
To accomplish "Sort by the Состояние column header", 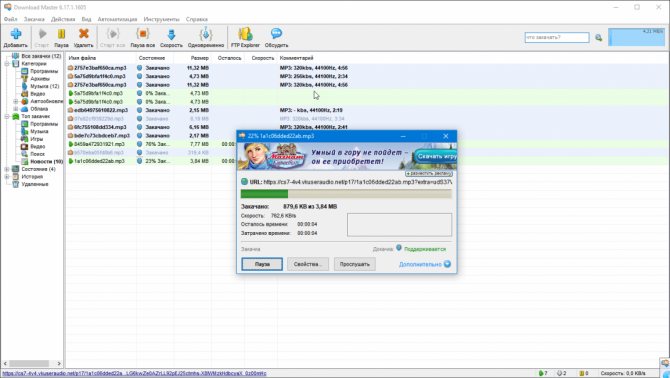I will point(155,58).
